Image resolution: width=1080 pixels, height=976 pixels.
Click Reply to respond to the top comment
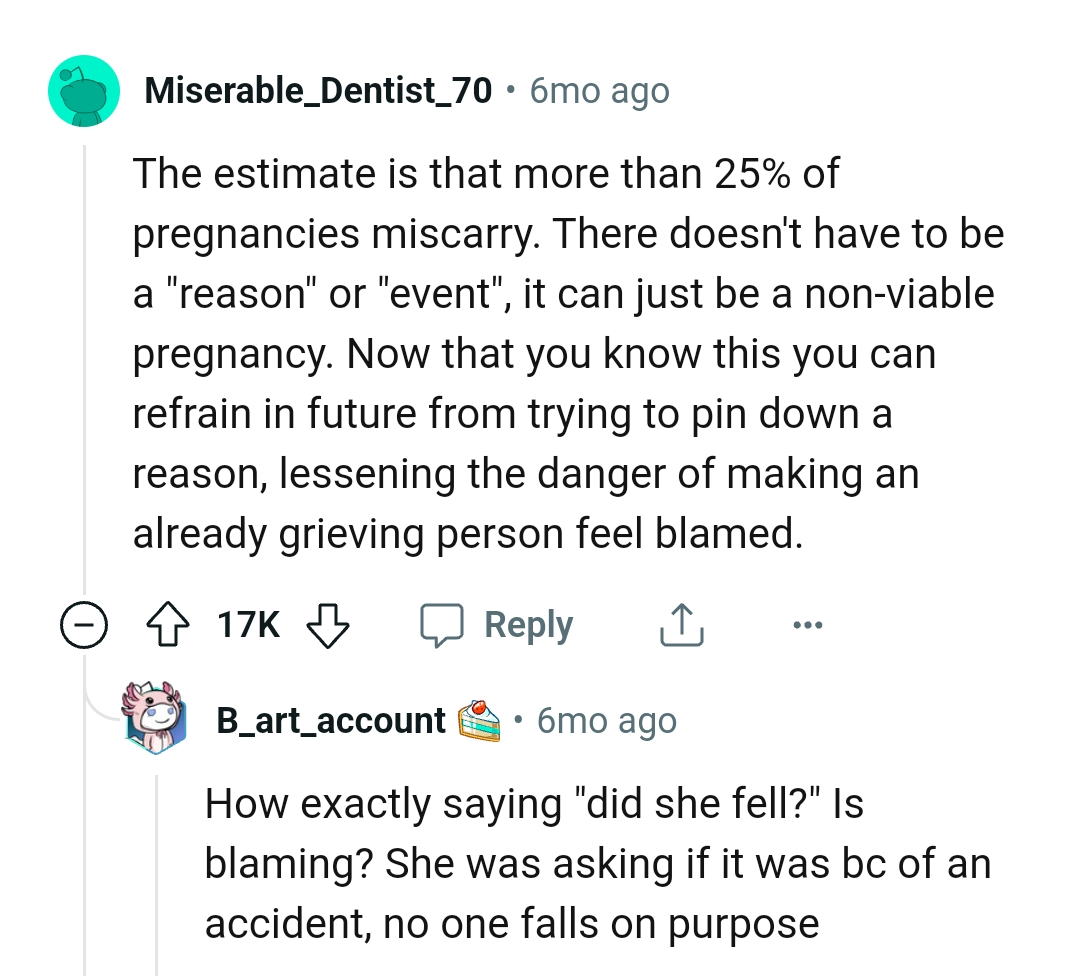pyautogui.click(x=528, y=623)
